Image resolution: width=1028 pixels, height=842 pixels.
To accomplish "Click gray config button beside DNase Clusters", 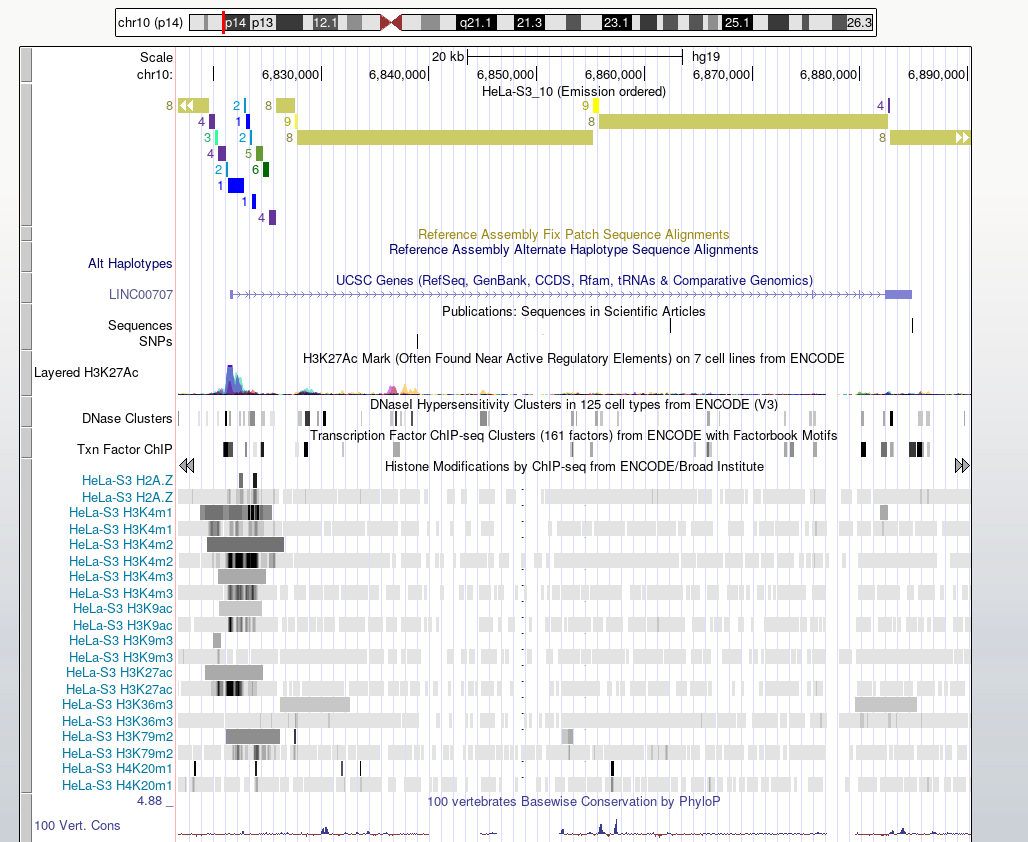I will click(x=26, y=411).
